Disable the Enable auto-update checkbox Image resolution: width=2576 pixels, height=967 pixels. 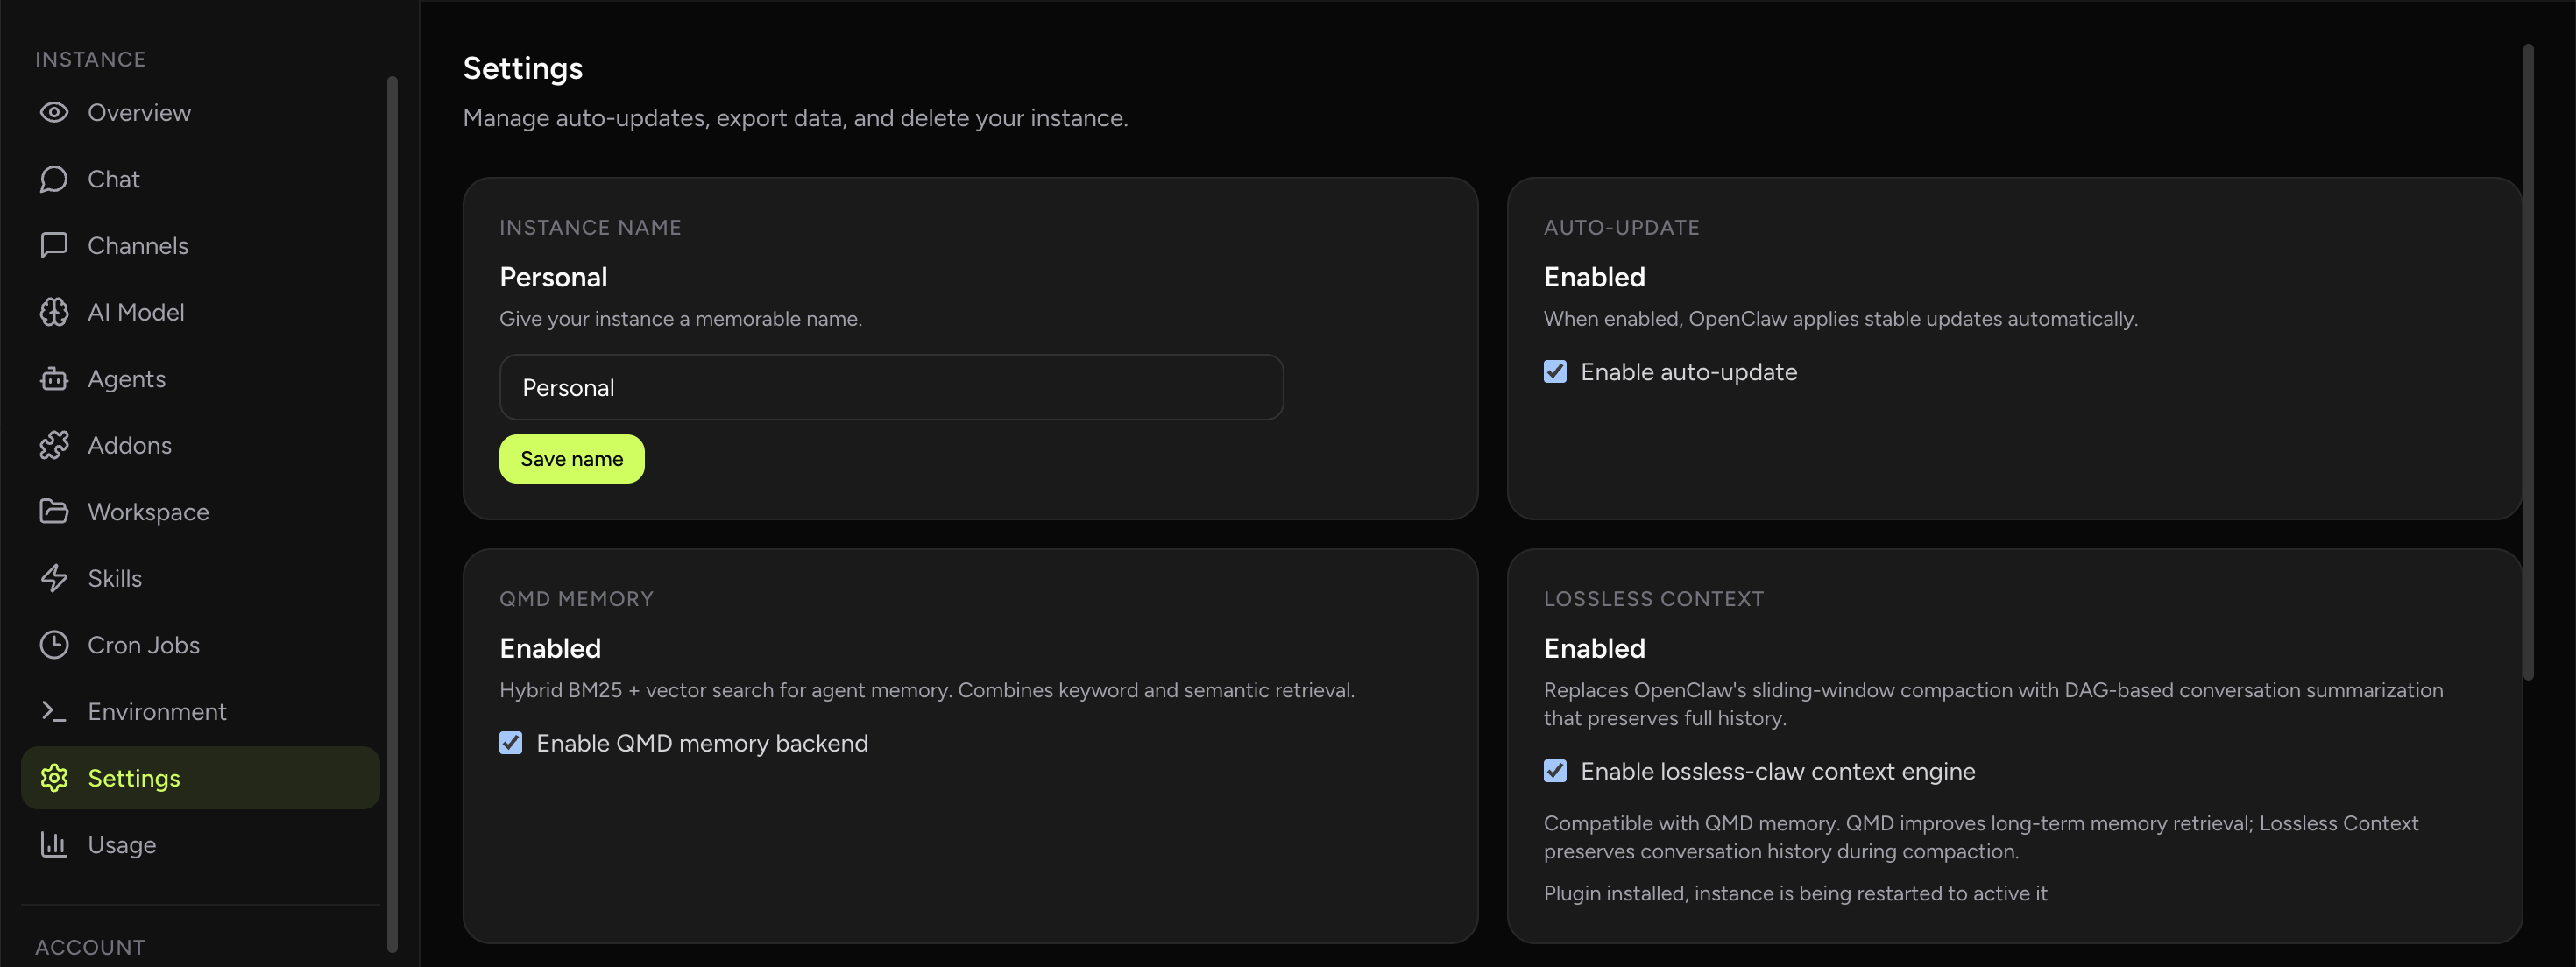1554,371
